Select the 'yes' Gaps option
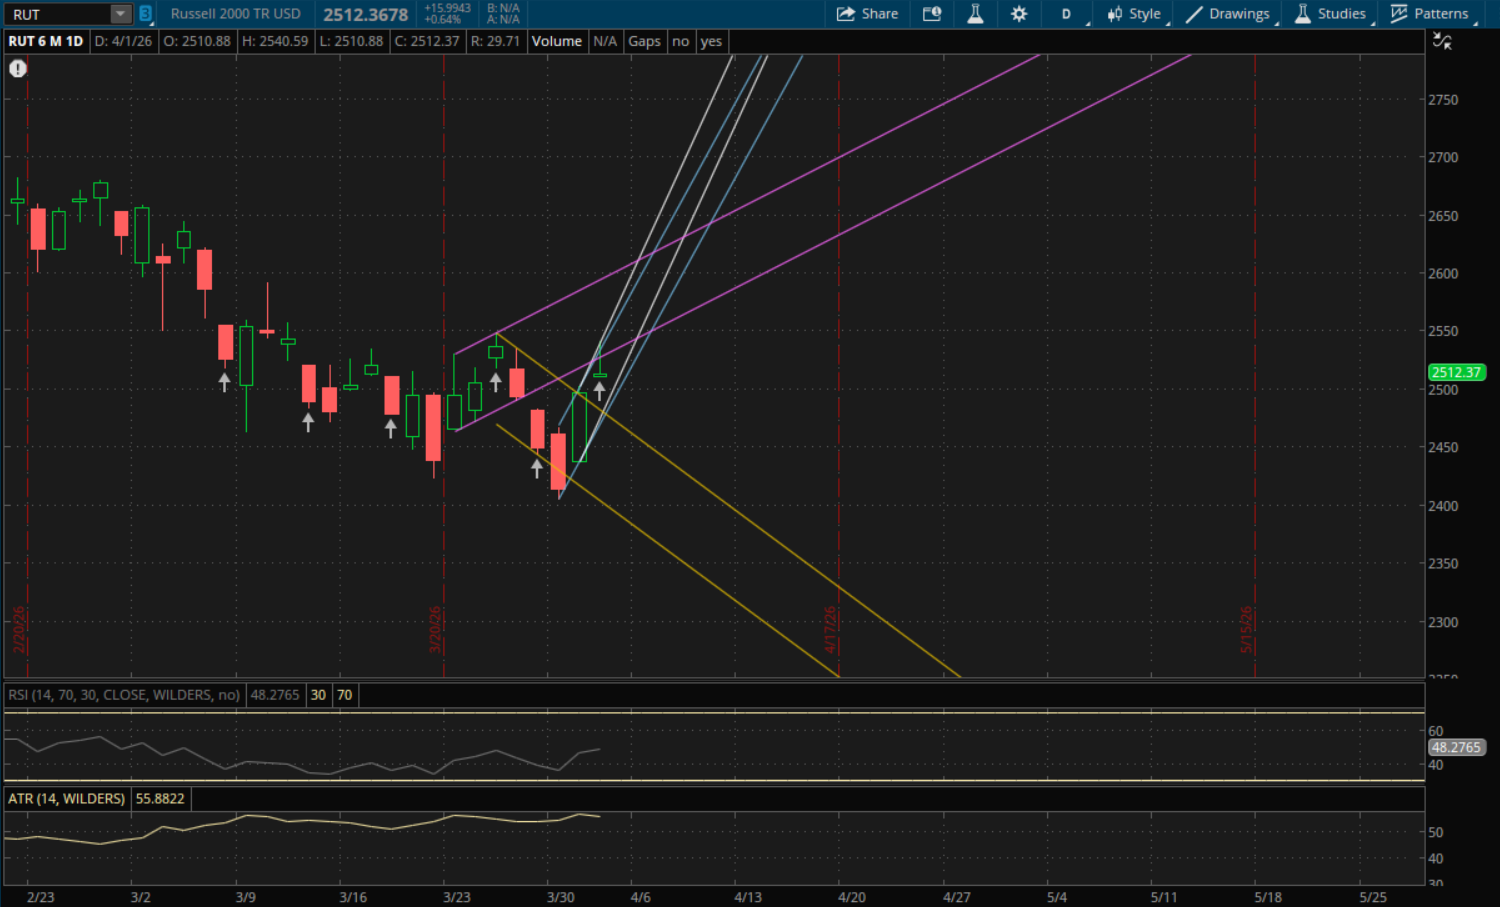Viewport: 1500px width, 907px height. coord(711,41)
